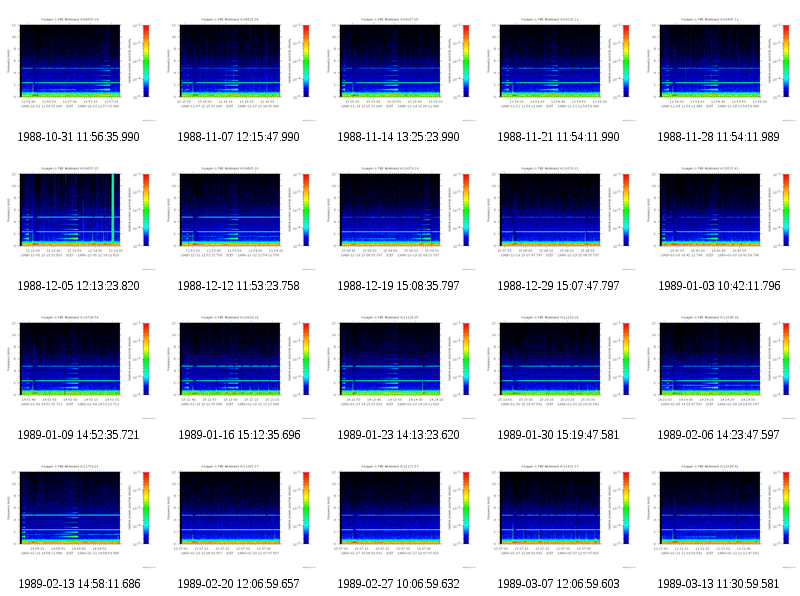Click caption 1988-12-05 12:13:23.820
Screen dimensions: 800x596
coord(79,286)
